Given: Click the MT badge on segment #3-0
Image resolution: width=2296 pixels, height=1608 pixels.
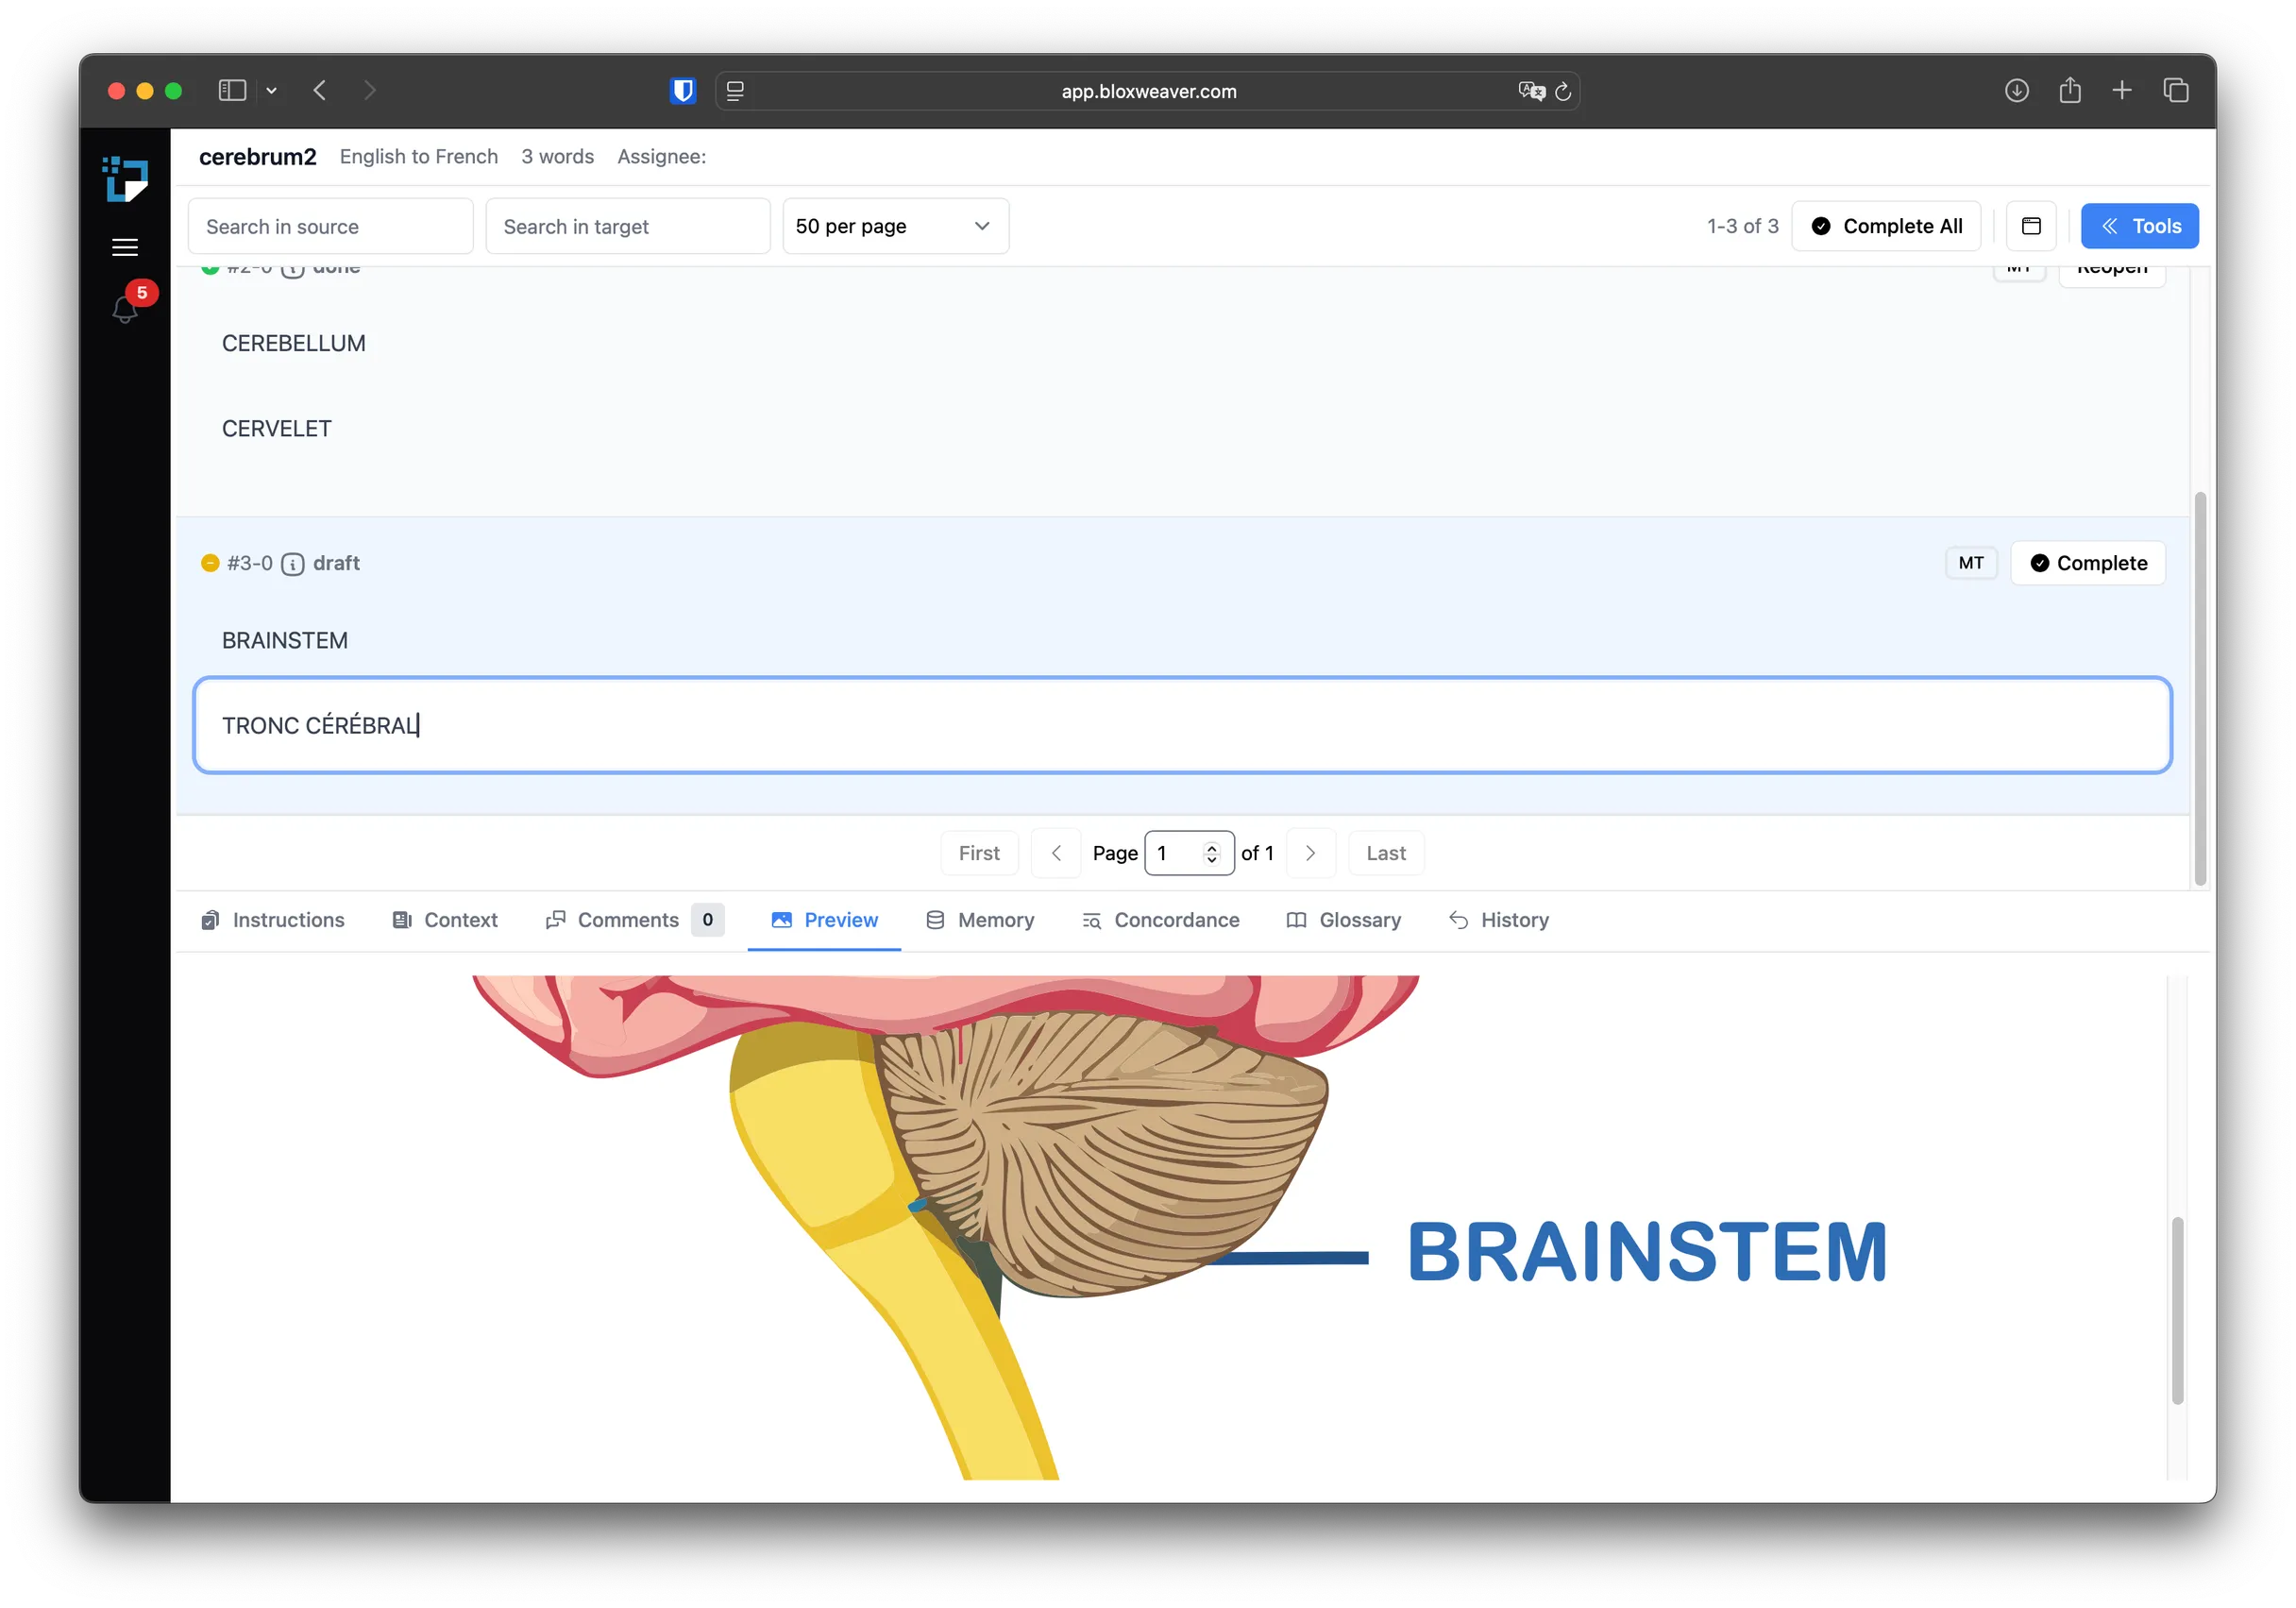Looking at the screenshot, I should tap(1970, 563).
